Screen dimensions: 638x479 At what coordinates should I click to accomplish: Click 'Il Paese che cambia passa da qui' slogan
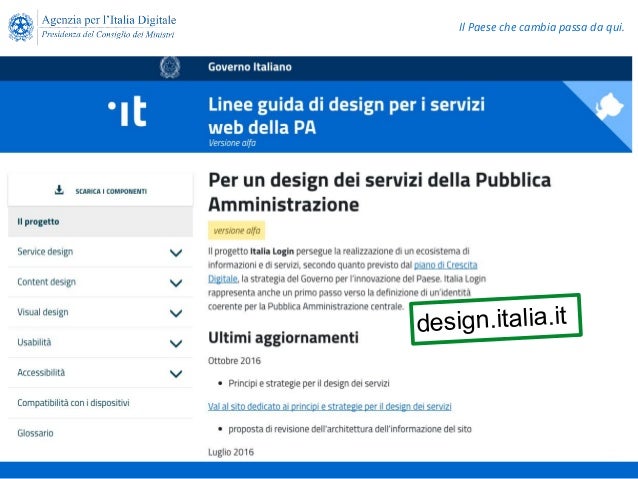[541, 27]
